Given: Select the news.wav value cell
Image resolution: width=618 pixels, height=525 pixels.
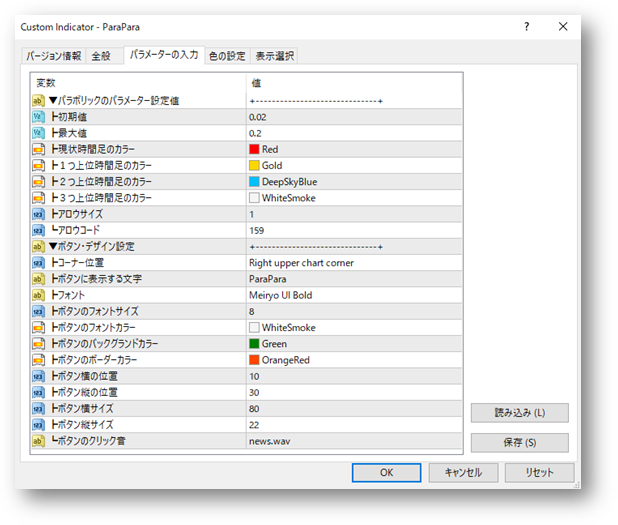Looking at the screenshot, I should click(354, 441).
